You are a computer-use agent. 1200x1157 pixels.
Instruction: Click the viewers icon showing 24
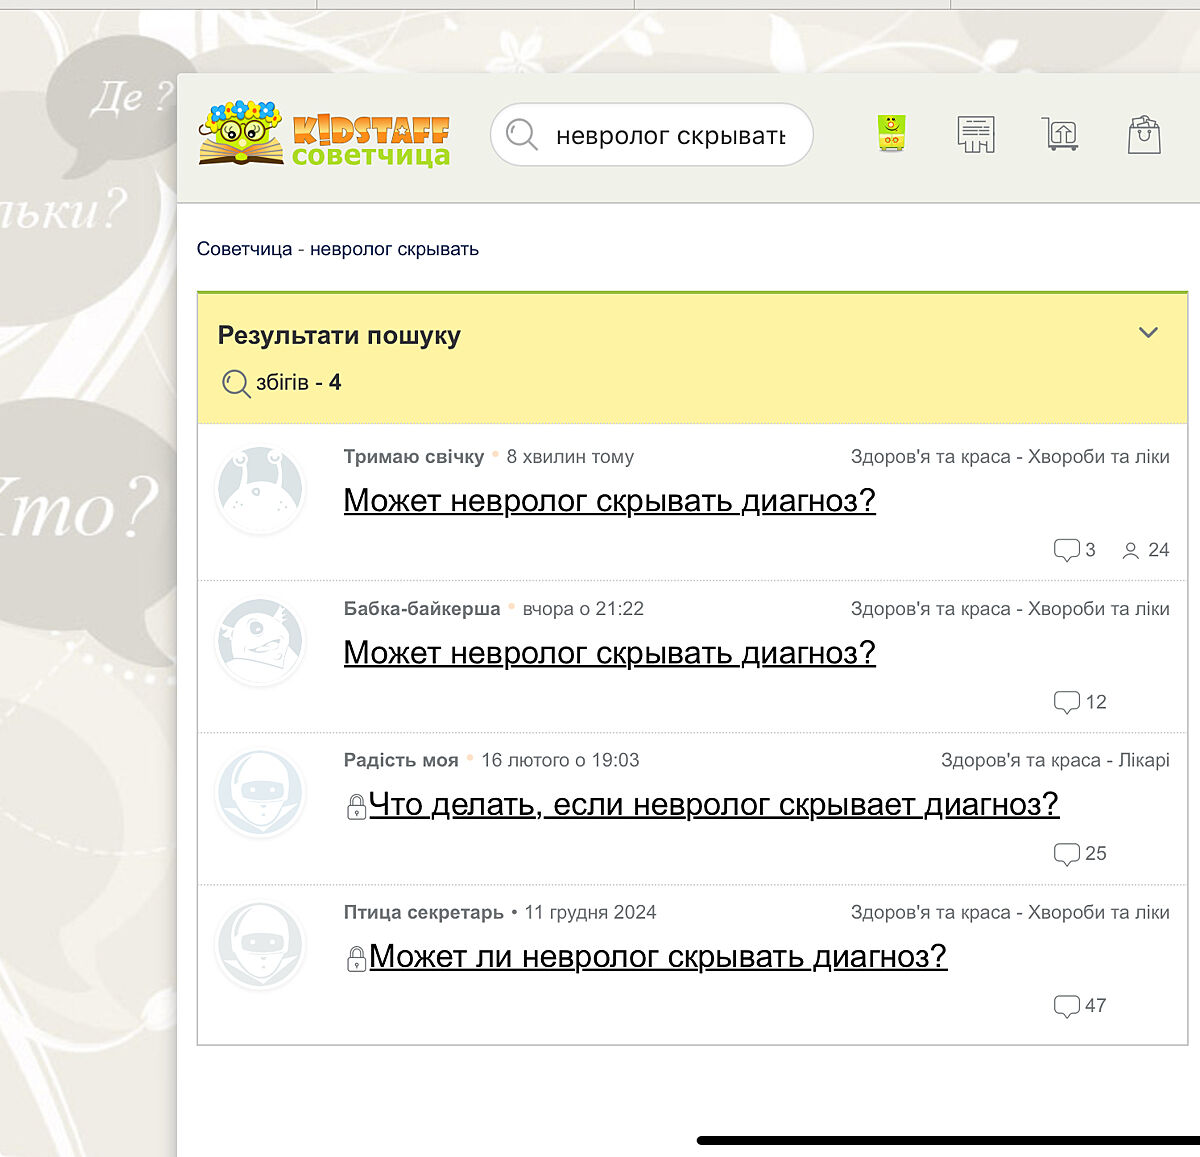pos(1131,551)
